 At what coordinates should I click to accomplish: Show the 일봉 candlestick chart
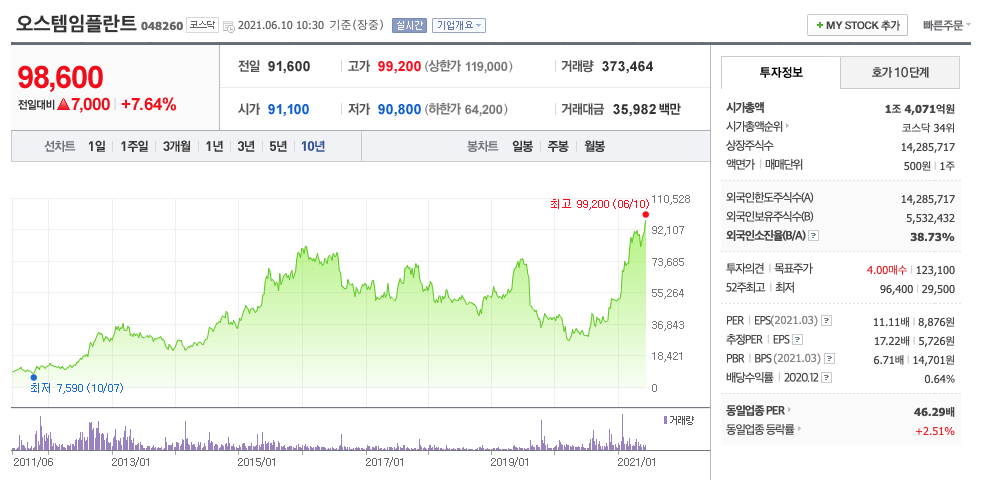(522, 146)
